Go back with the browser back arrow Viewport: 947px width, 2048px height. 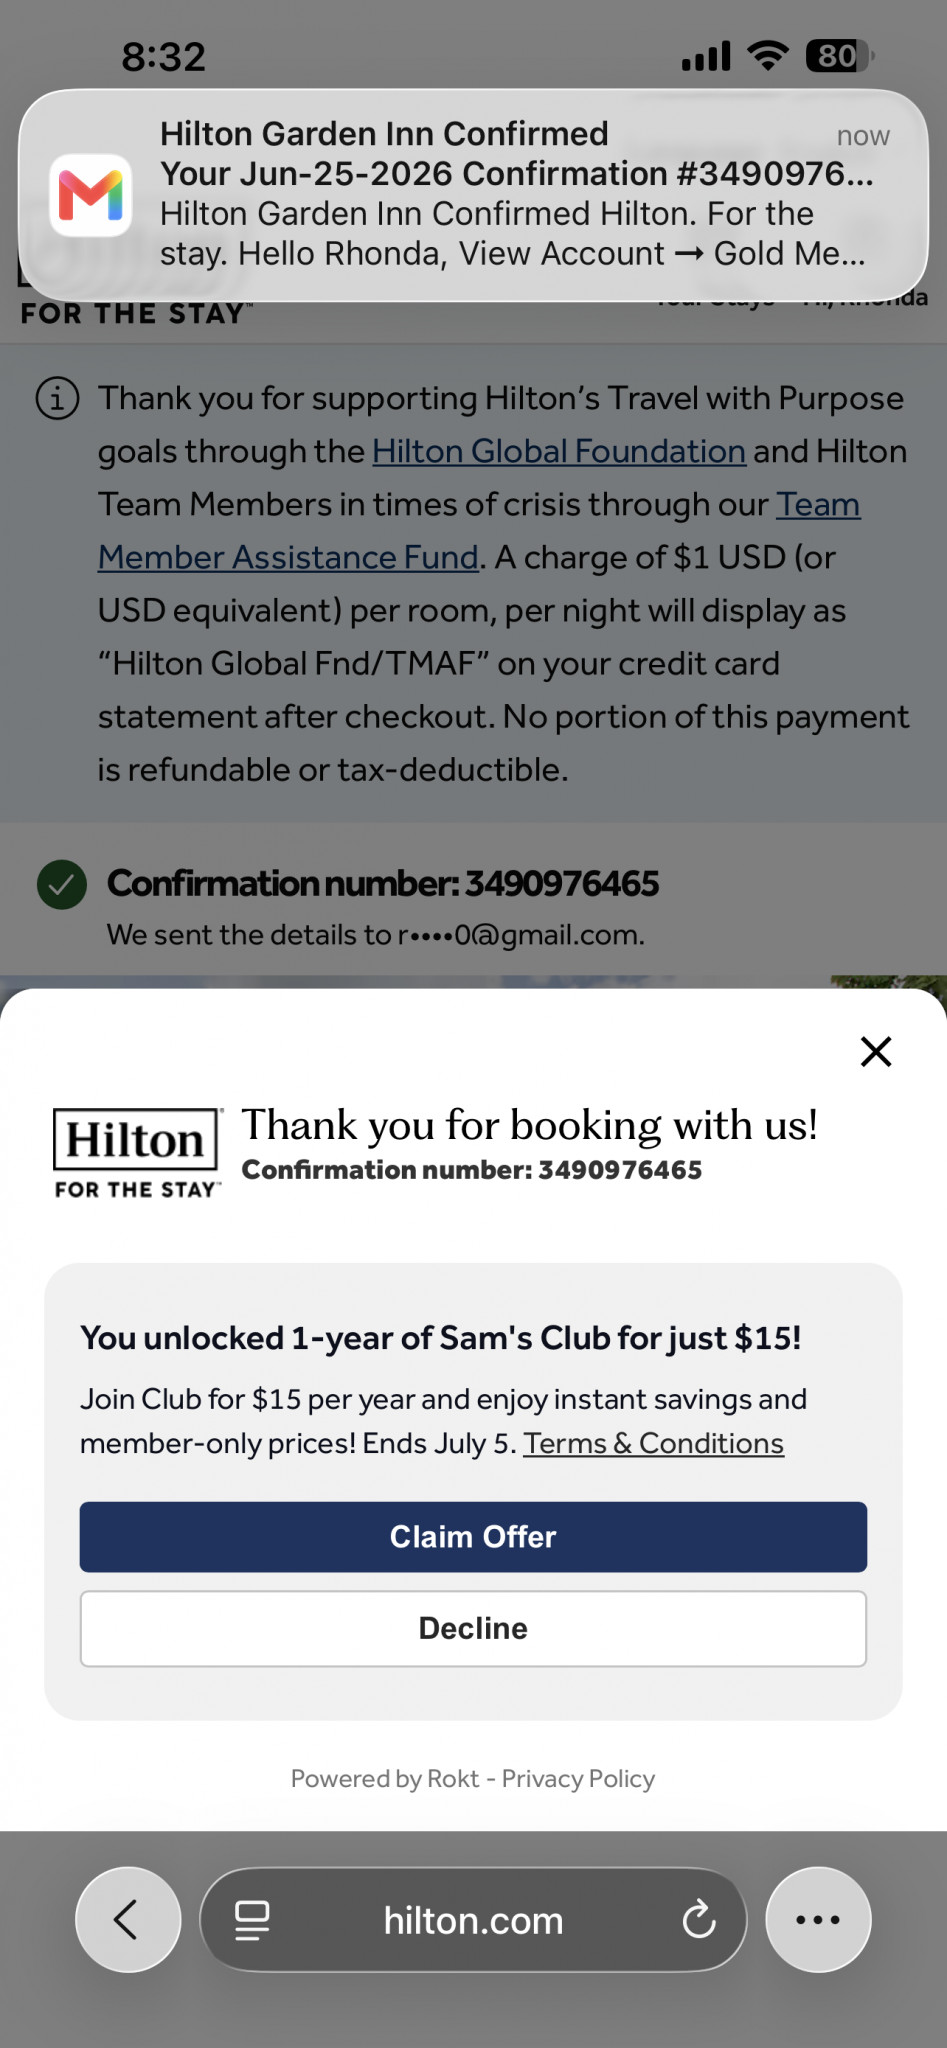click(128, 1919)
